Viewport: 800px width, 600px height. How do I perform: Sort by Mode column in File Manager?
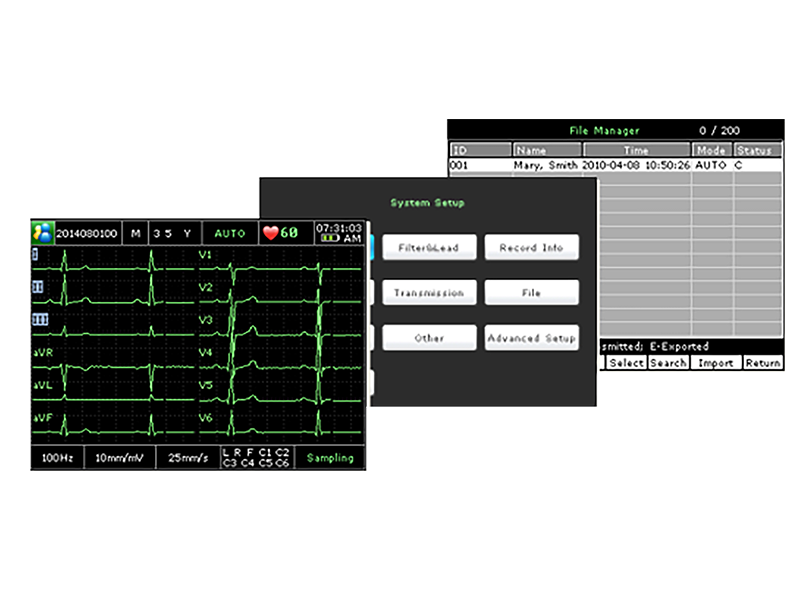[x=711, y=150]
